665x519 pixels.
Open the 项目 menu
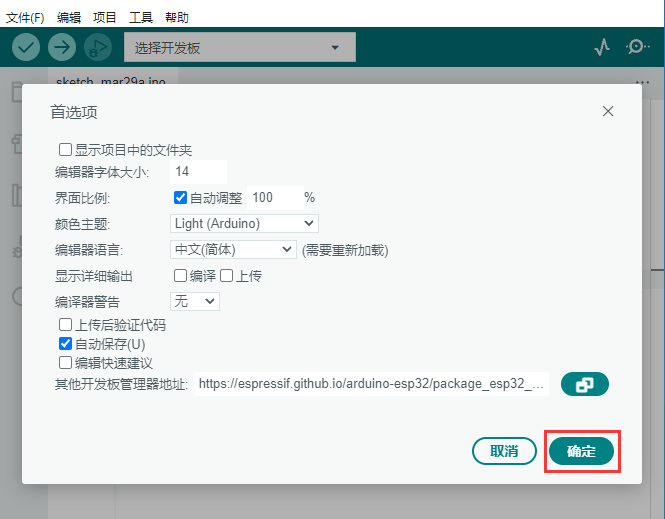(105, 18)
